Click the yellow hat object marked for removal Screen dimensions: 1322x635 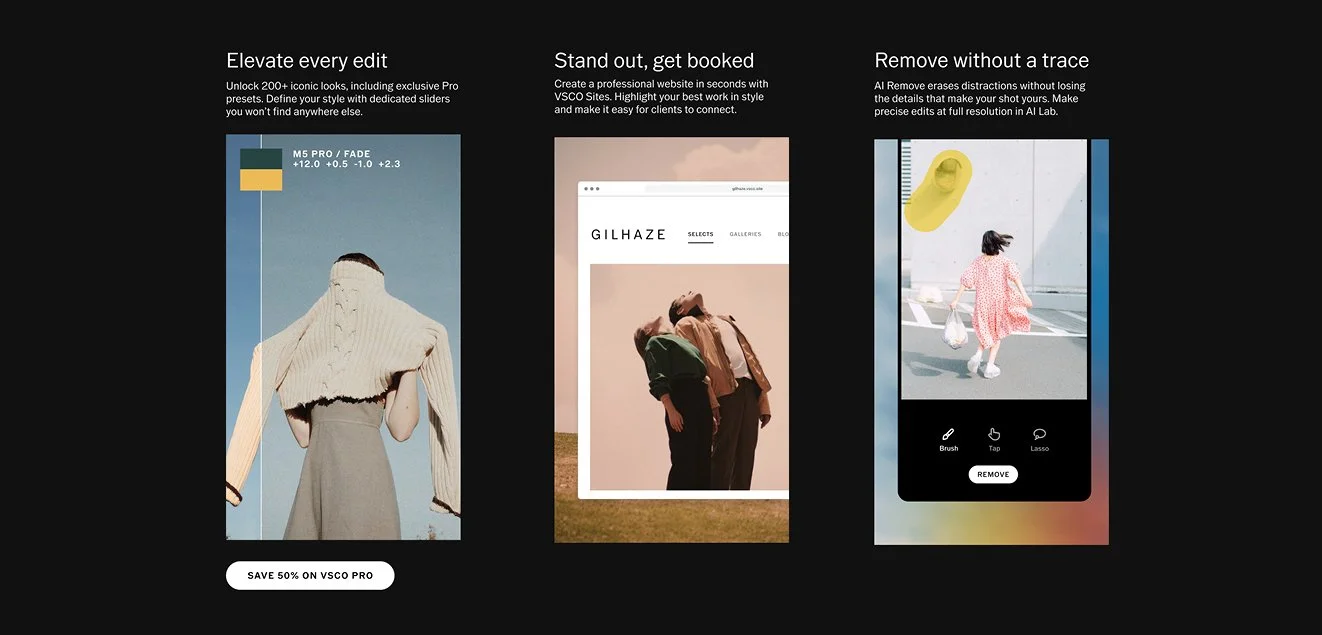[x=938, y=185]
